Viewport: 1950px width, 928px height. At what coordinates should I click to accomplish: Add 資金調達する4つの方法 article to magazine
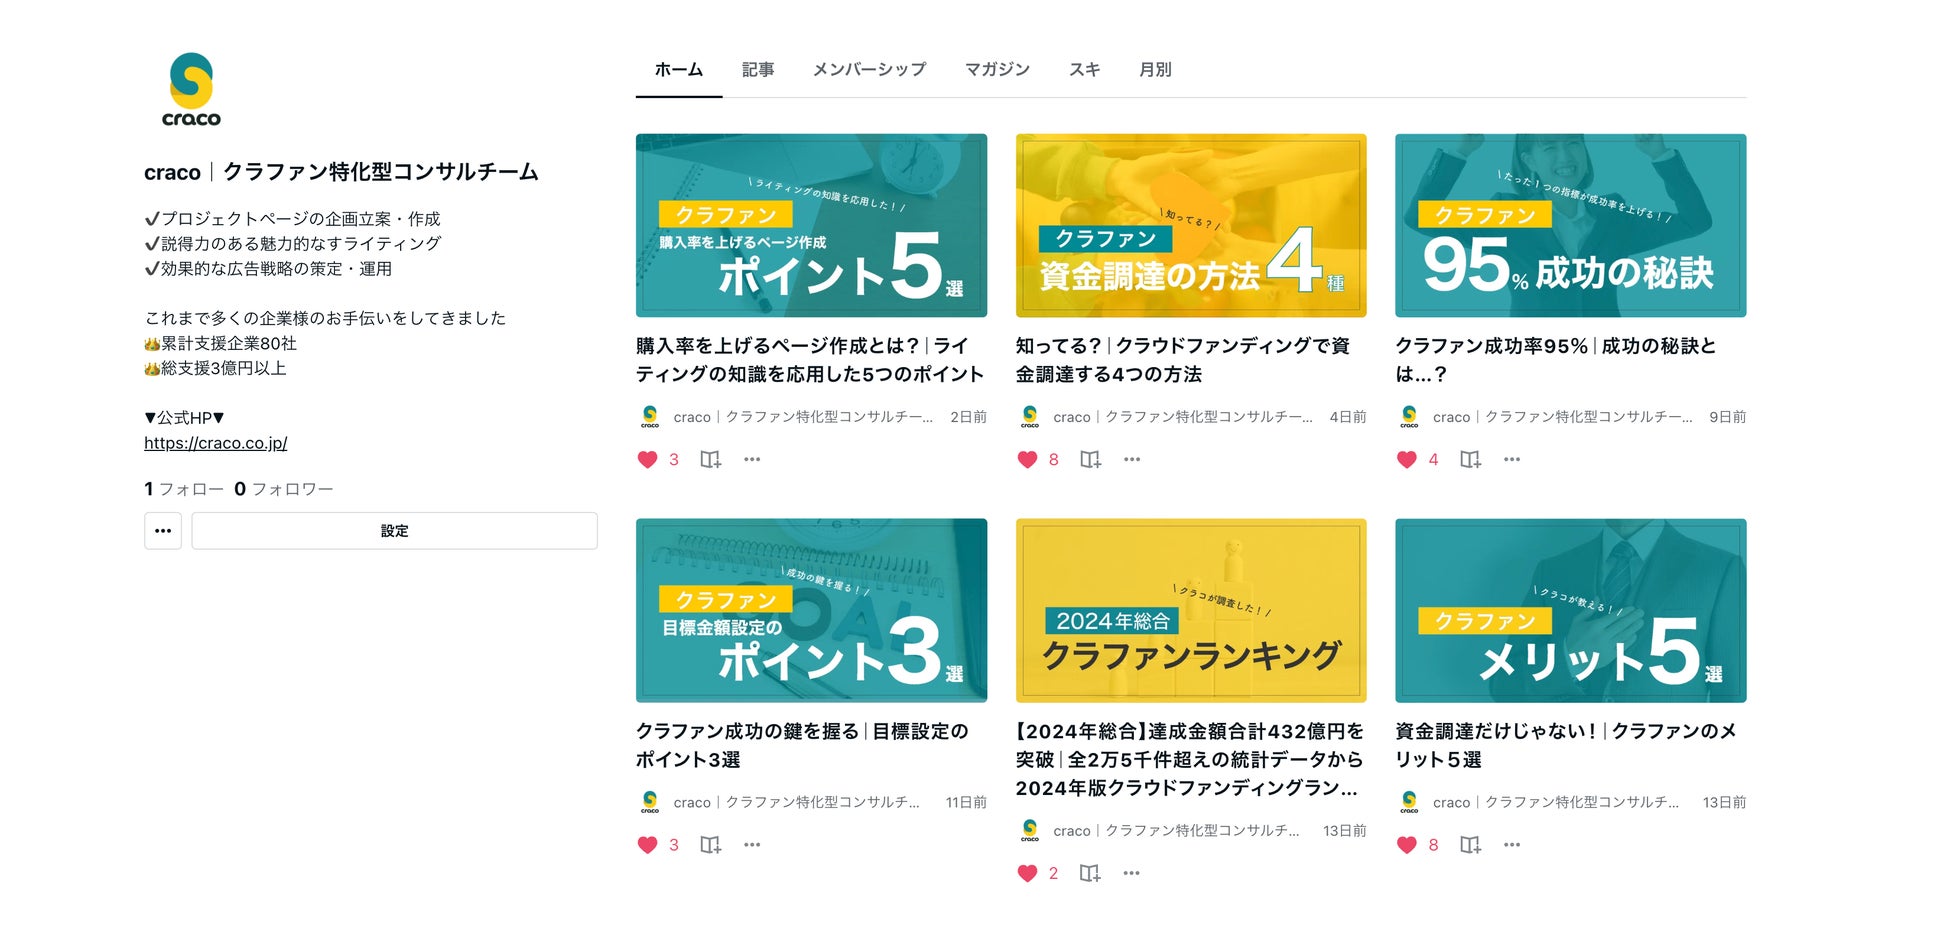click(1090, 460)
